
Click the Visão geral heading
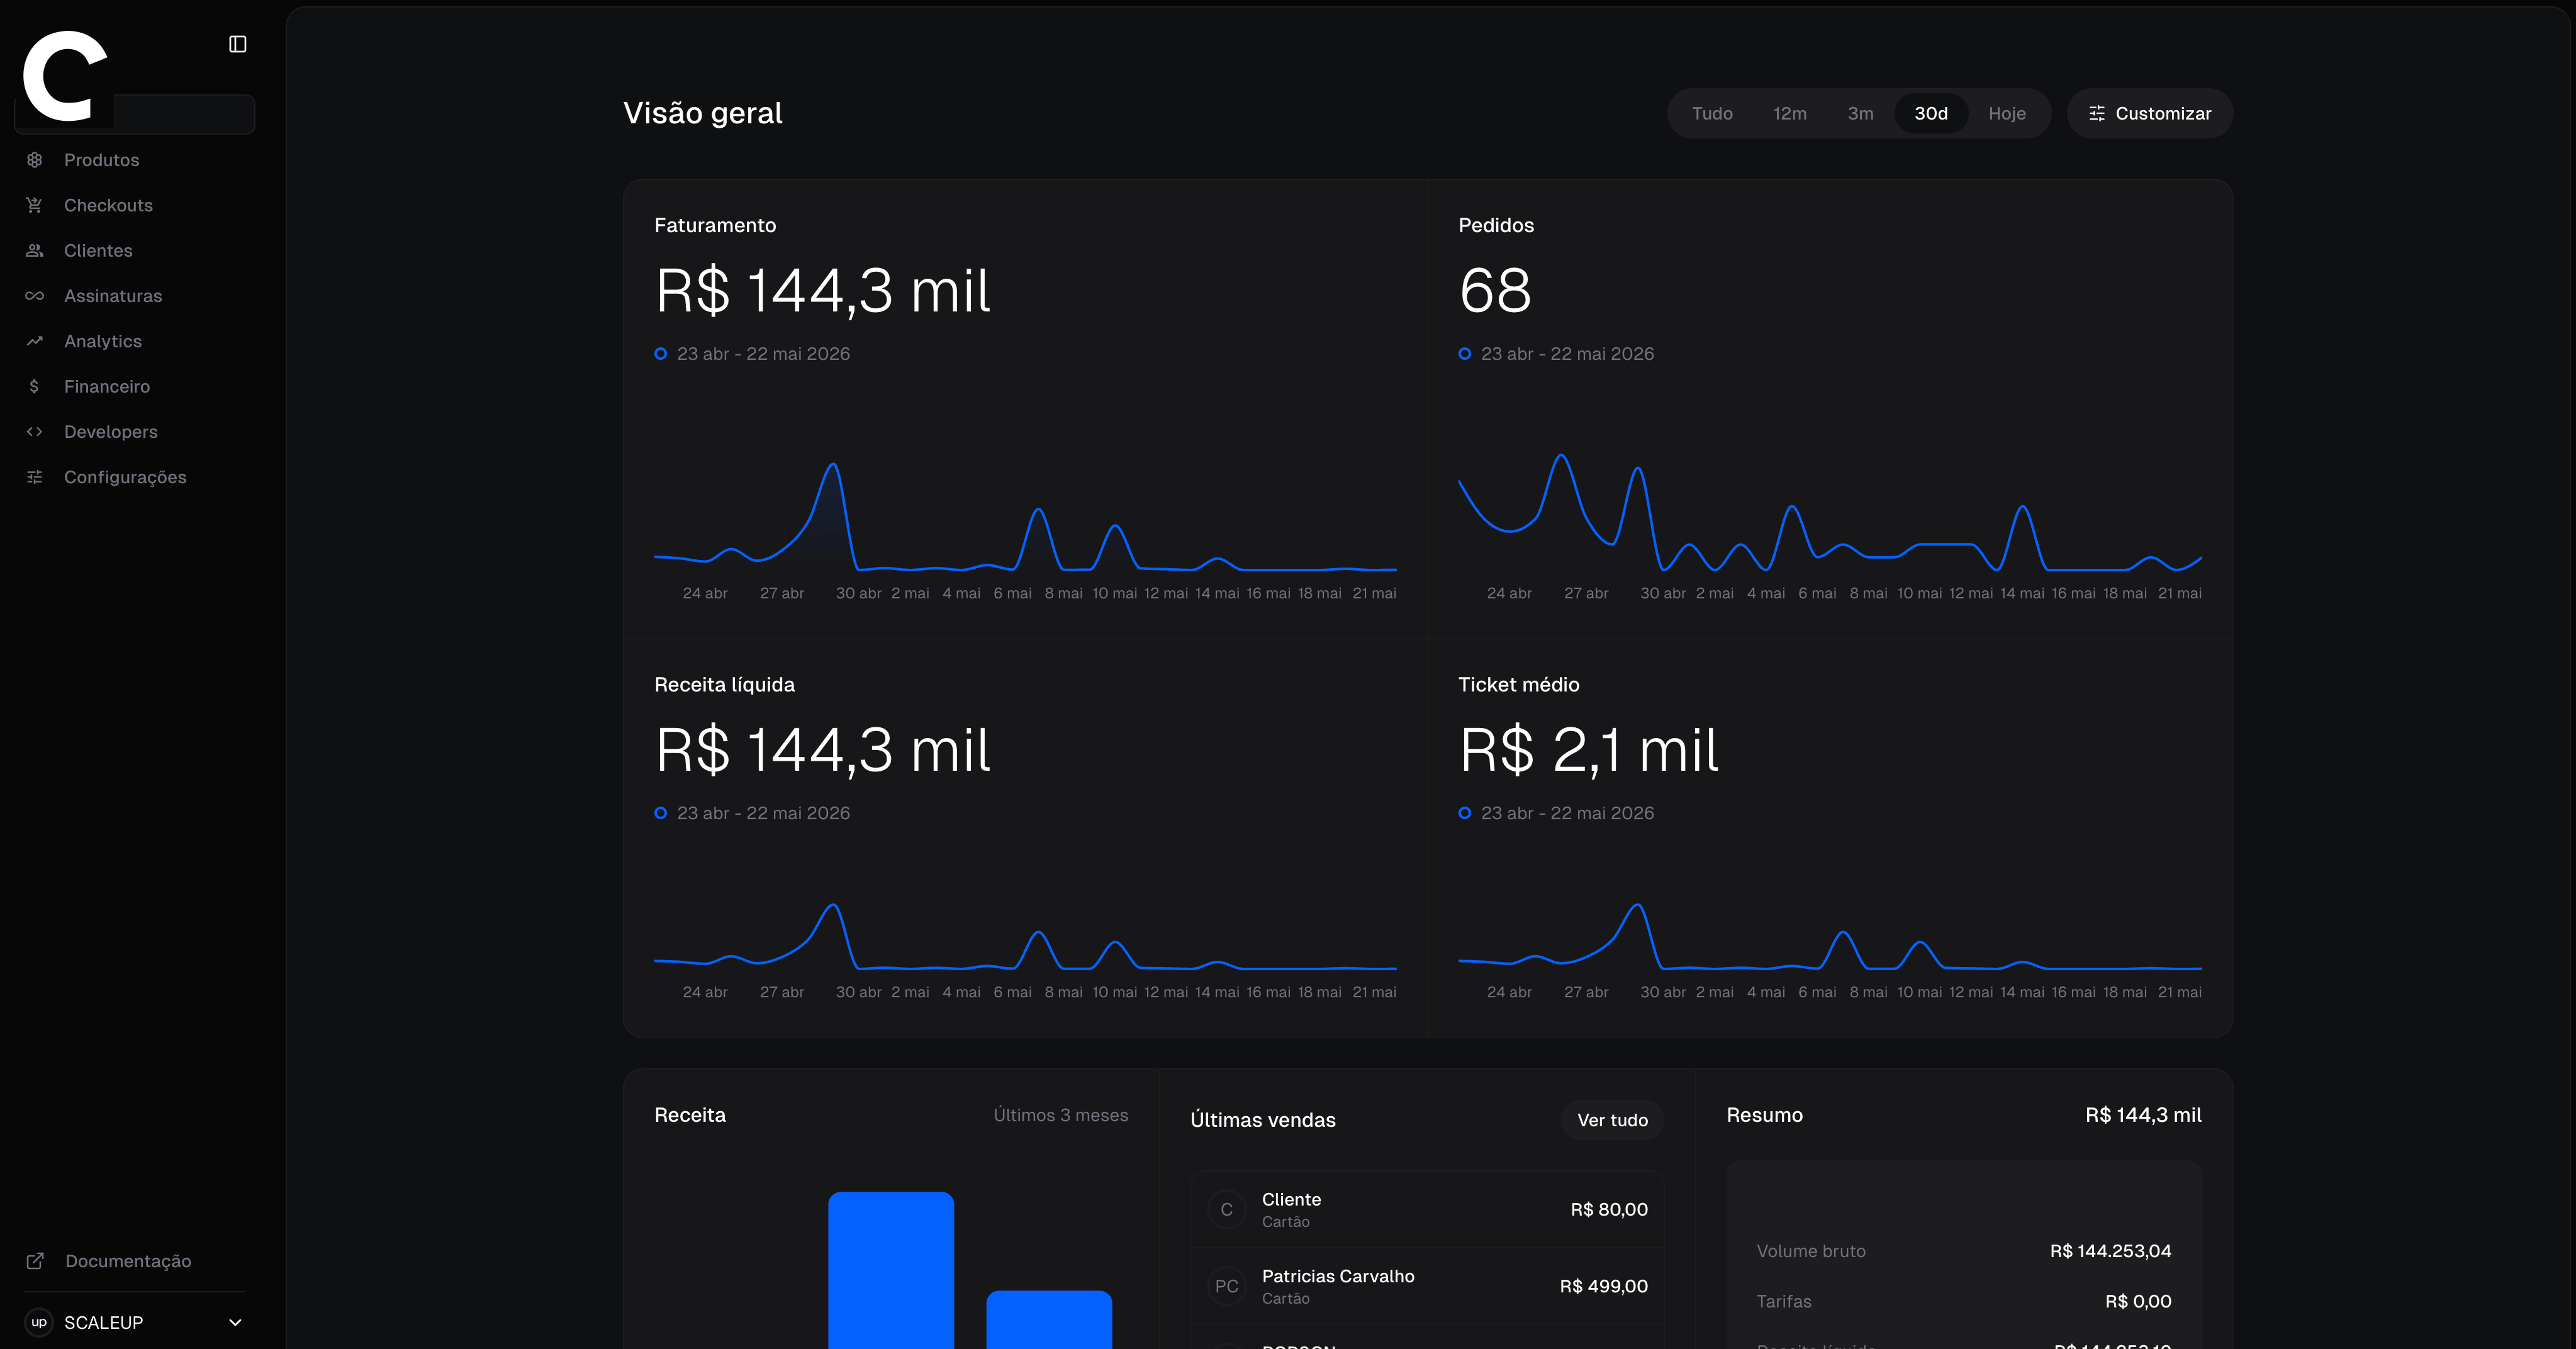703,113
